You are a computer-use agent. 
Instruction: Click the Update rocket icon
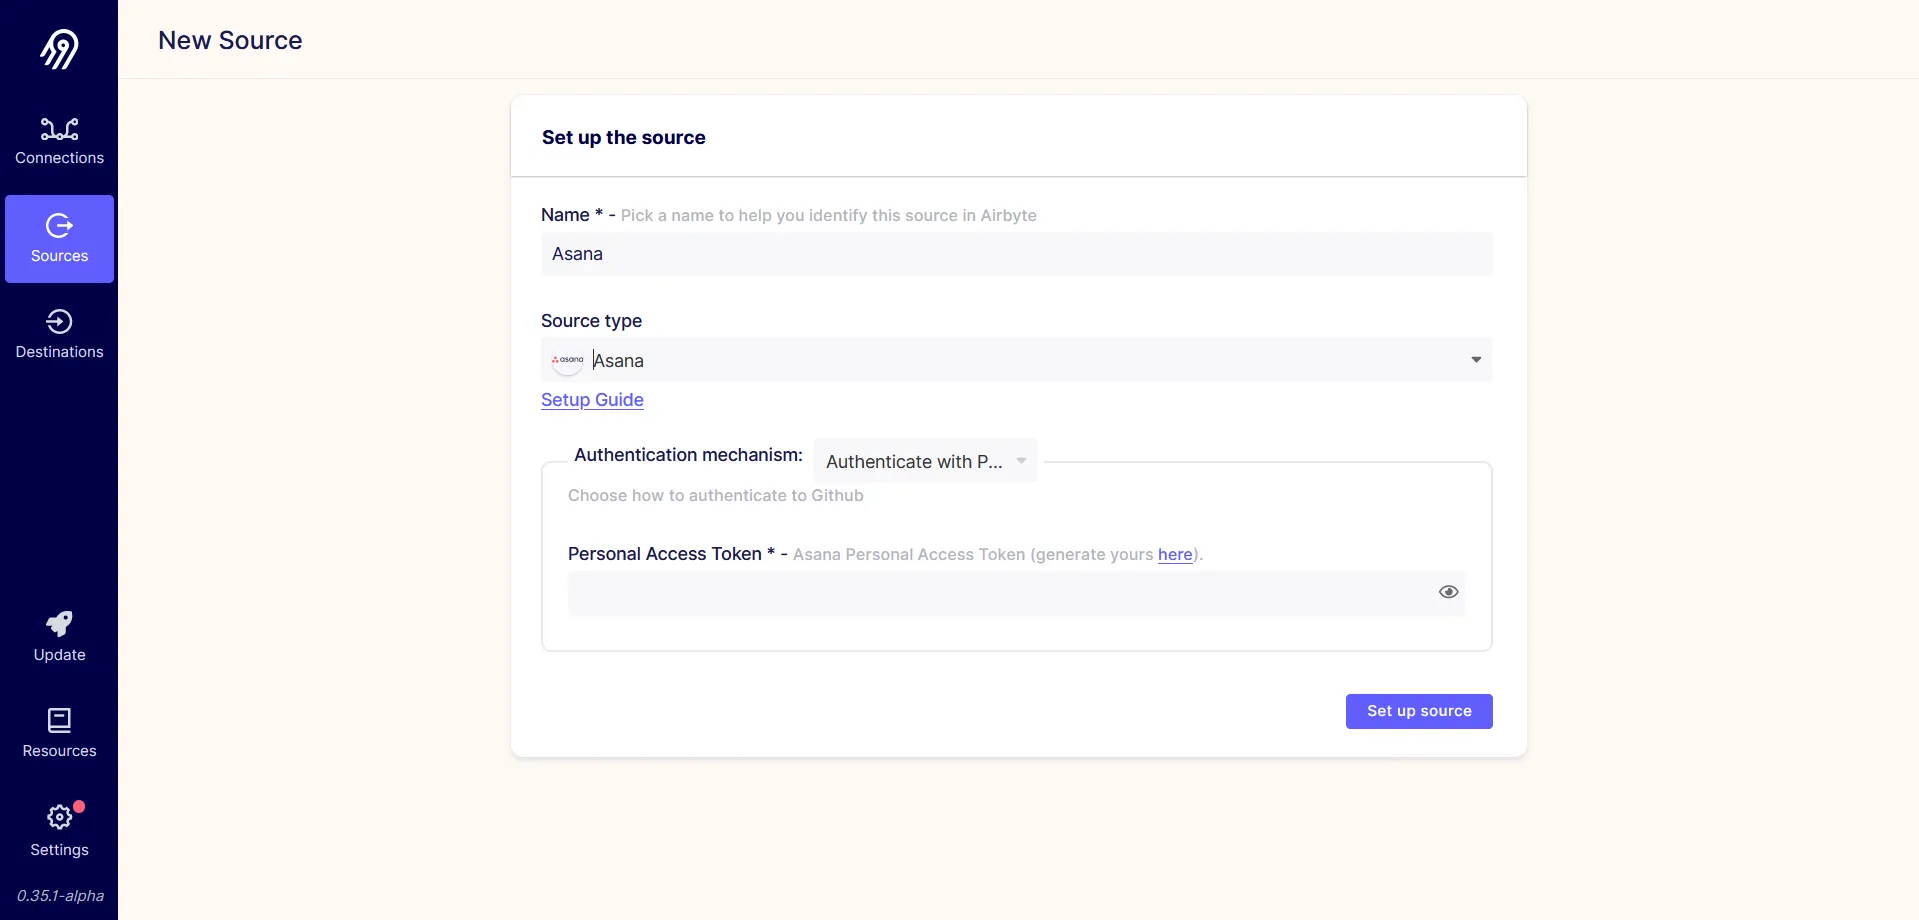click(59, 624)
